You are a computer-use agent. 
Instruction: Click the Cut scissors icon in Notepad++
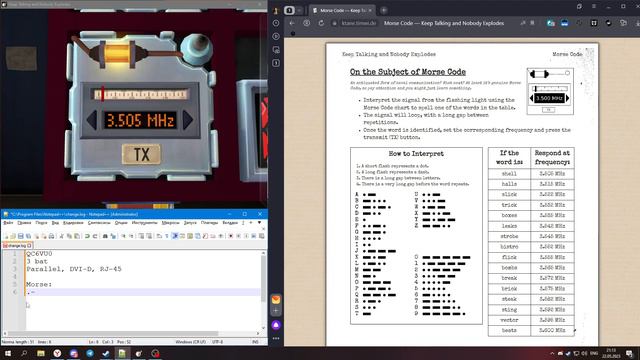click(61, 236)
